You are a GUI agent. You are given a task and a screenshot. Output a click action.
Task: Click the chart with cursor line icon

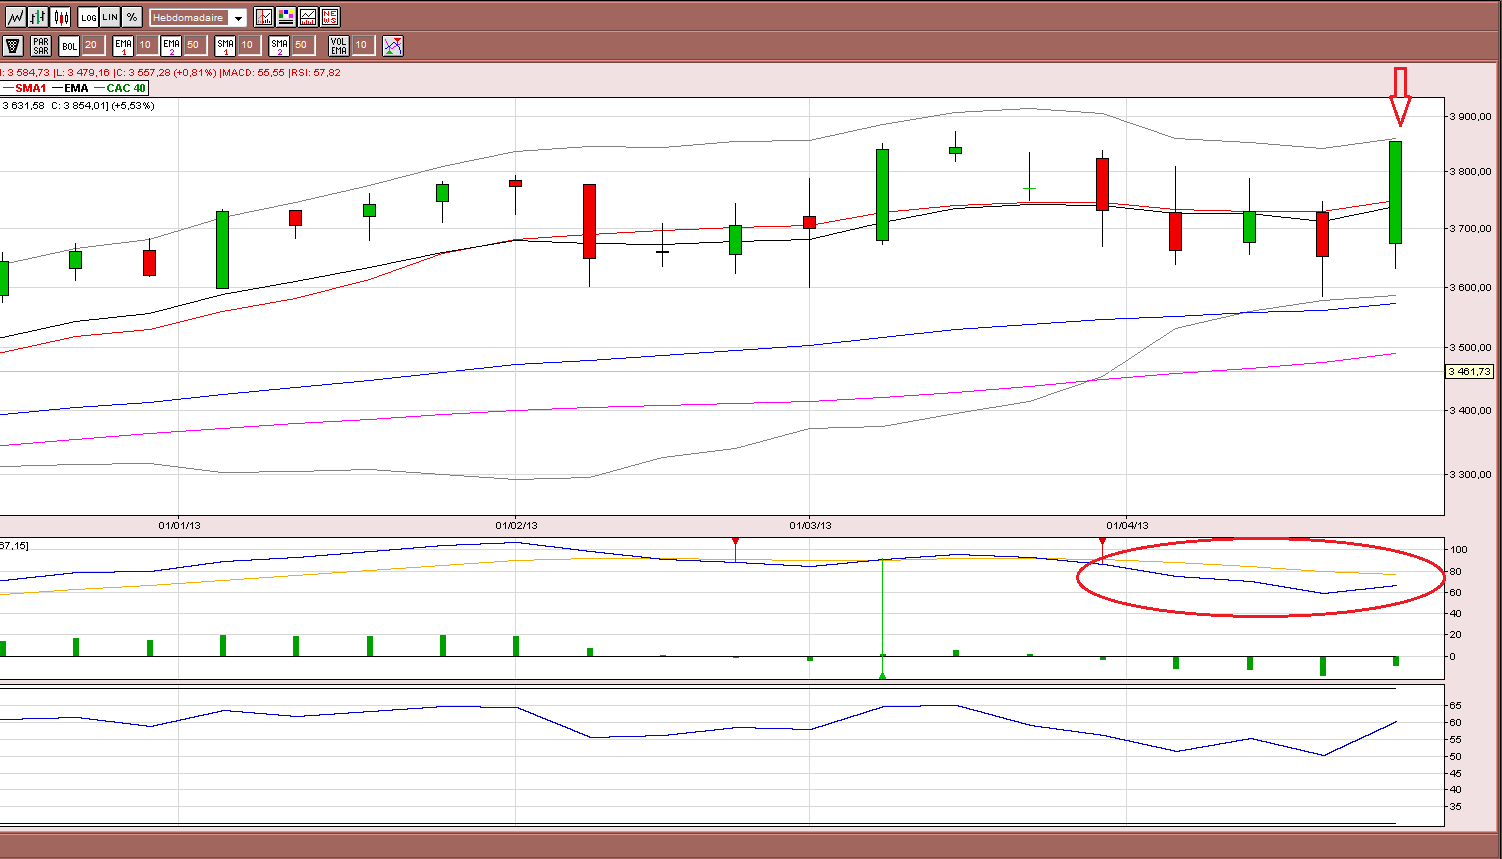click(264, 17)
